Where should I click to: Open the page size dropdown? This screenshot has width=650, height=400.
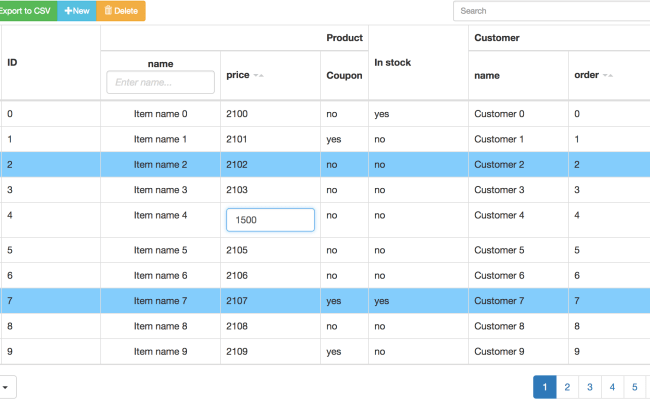pyautogui.click(x=6, y=387)
